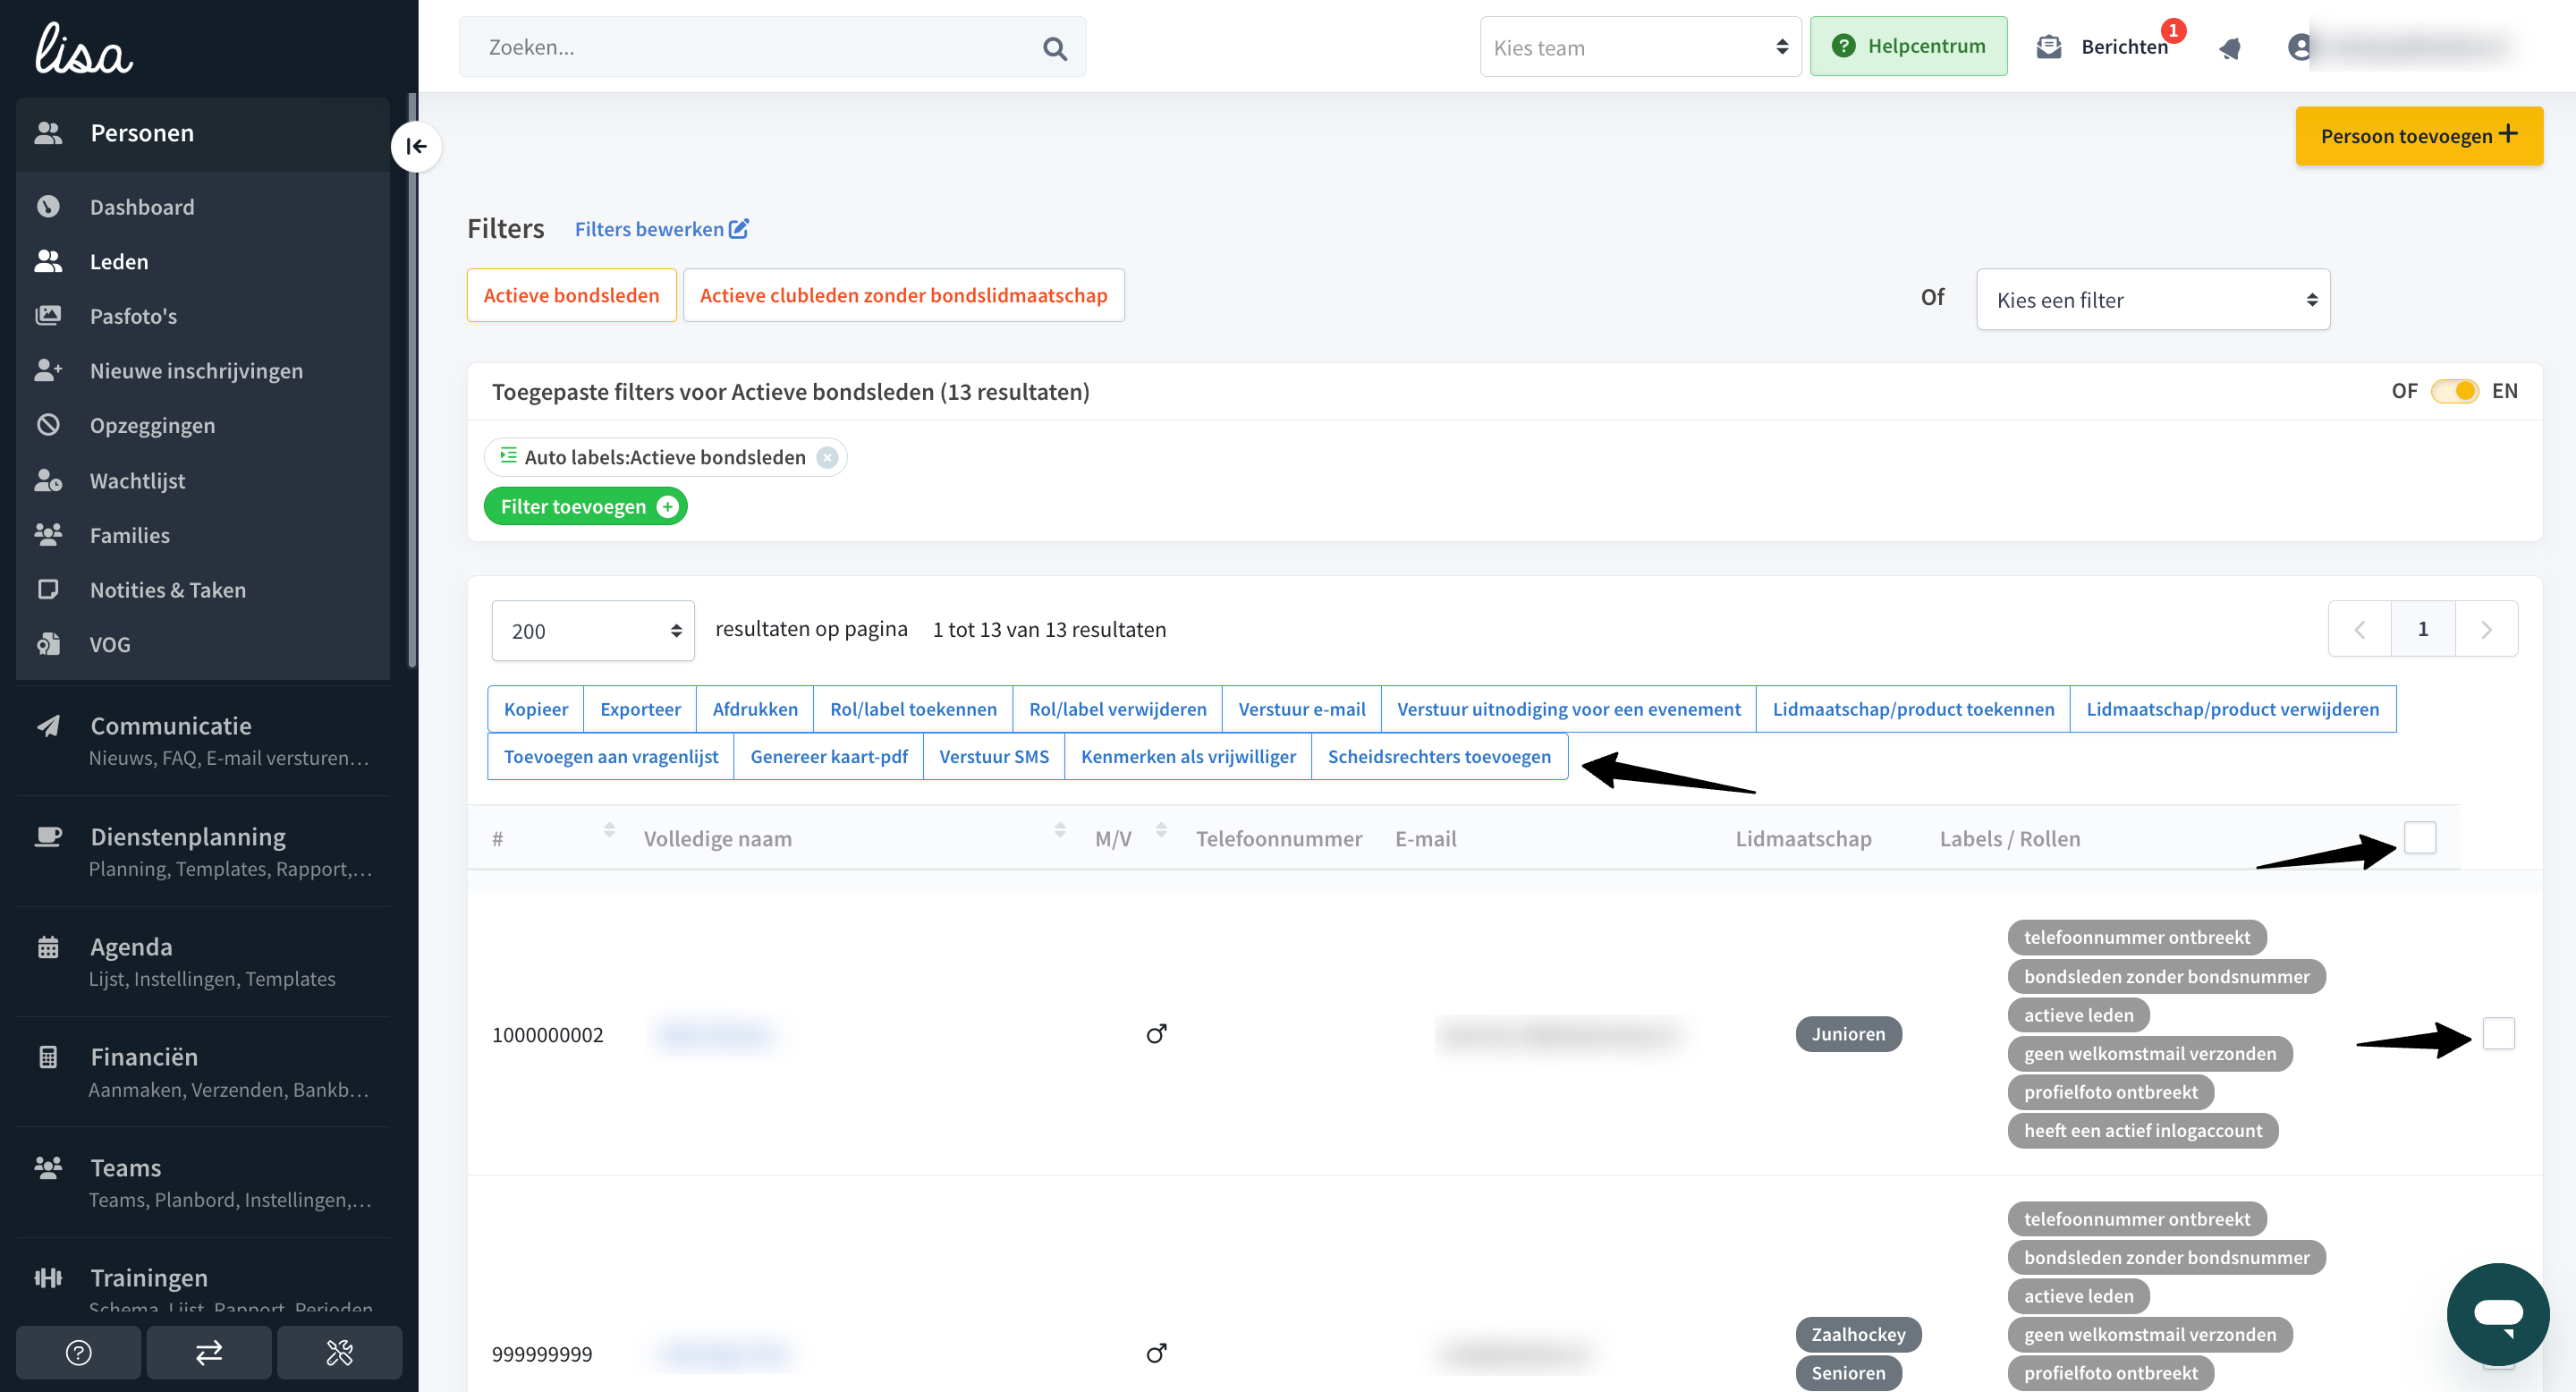Screen dimensions: 2576x1392
Task: Sort by the # column arrows
Action: tap(609, 830)
